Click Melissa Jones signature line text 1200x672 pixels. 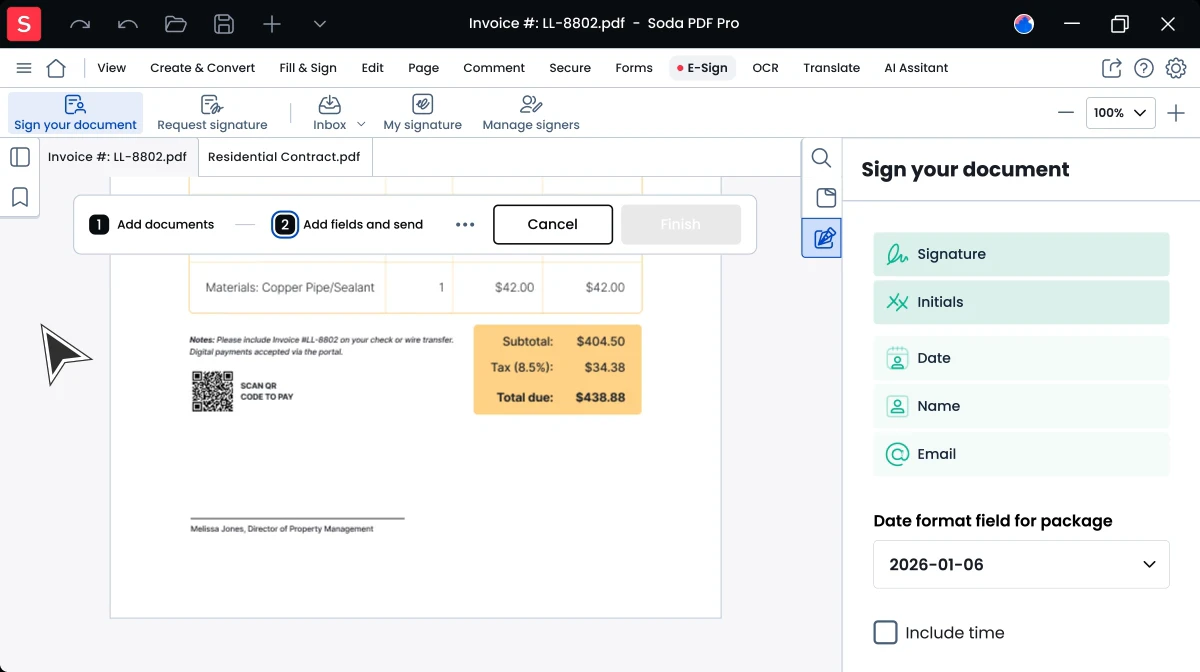[x=282, y=529]
